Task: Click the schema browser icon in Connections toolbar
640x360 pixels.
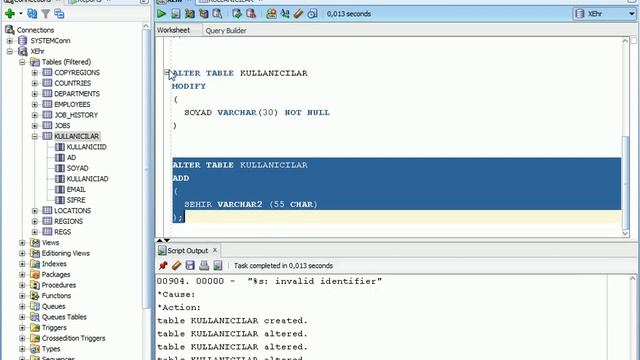Action: 59,14
